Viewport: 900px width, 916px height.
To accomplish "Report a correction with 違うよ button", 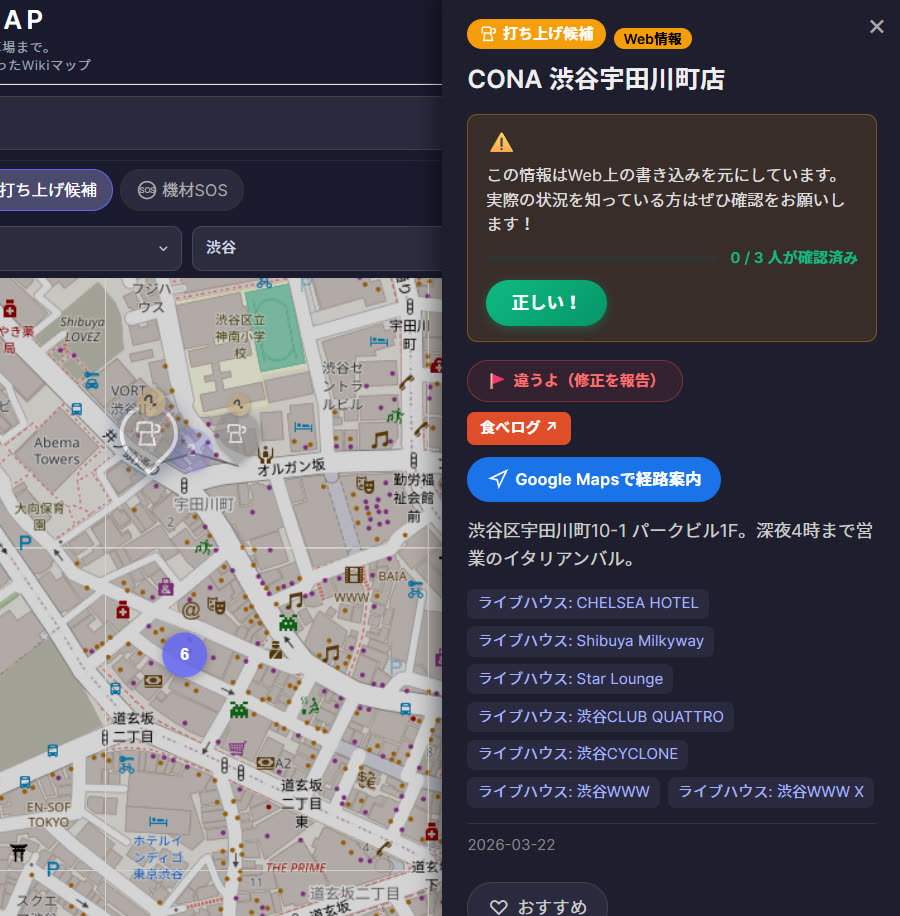I will (x=575, y=381).
